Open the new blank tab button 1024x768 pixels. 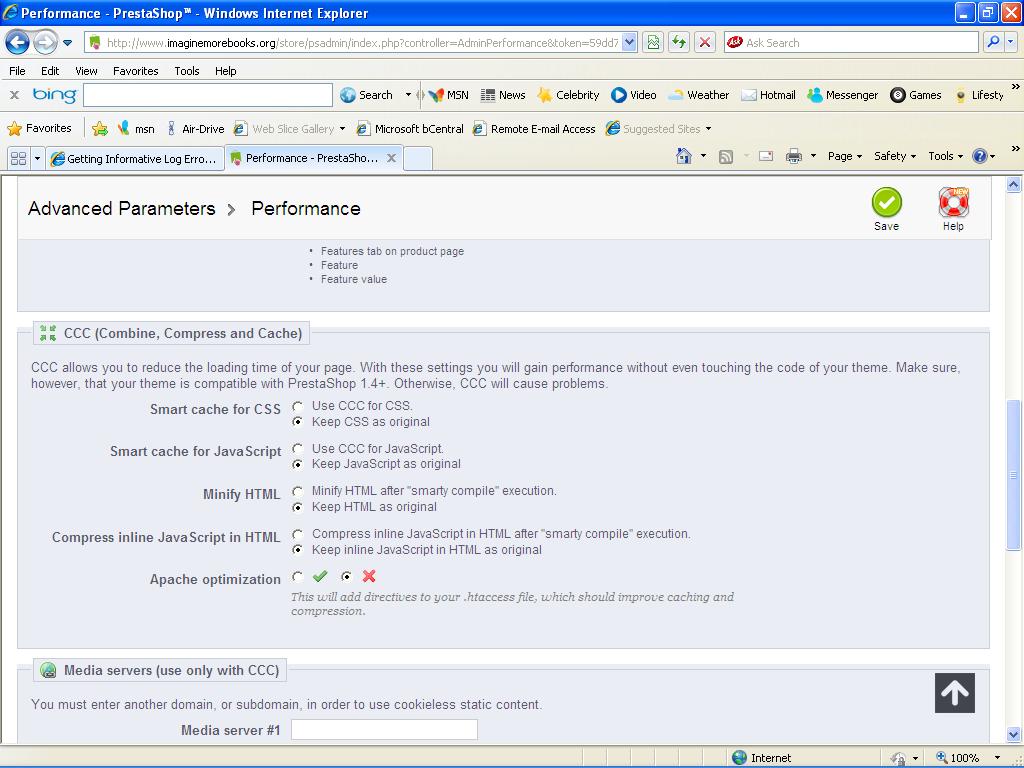click(x=418, y=159)
